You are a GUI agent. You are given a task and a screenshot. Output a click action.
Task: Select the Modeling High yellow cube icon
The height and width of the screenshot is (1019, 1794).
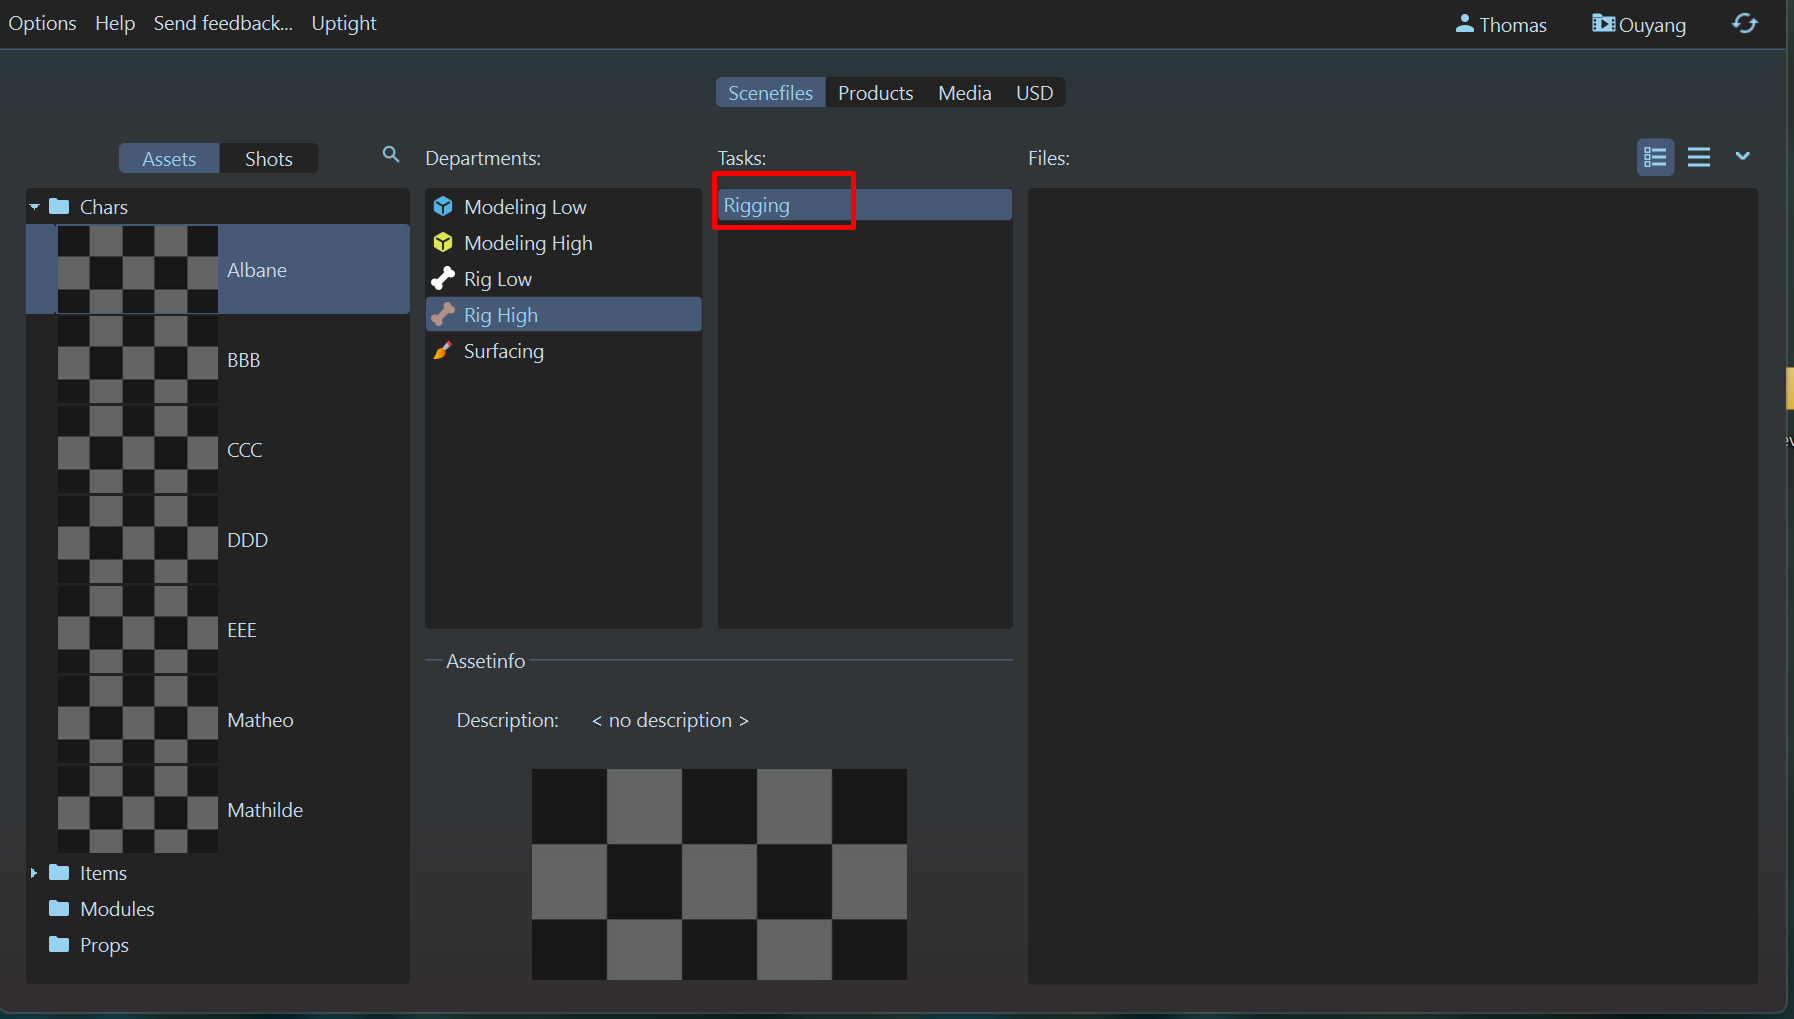coord(443,243)
